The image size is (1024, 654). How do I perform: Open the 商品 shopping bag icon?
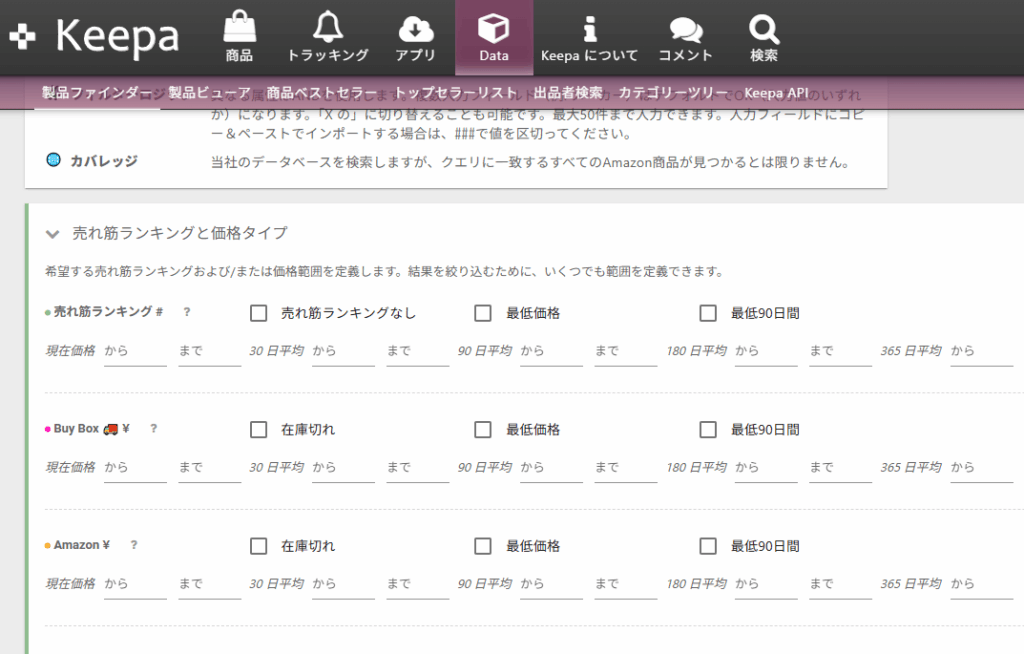(x=239, y=28)
